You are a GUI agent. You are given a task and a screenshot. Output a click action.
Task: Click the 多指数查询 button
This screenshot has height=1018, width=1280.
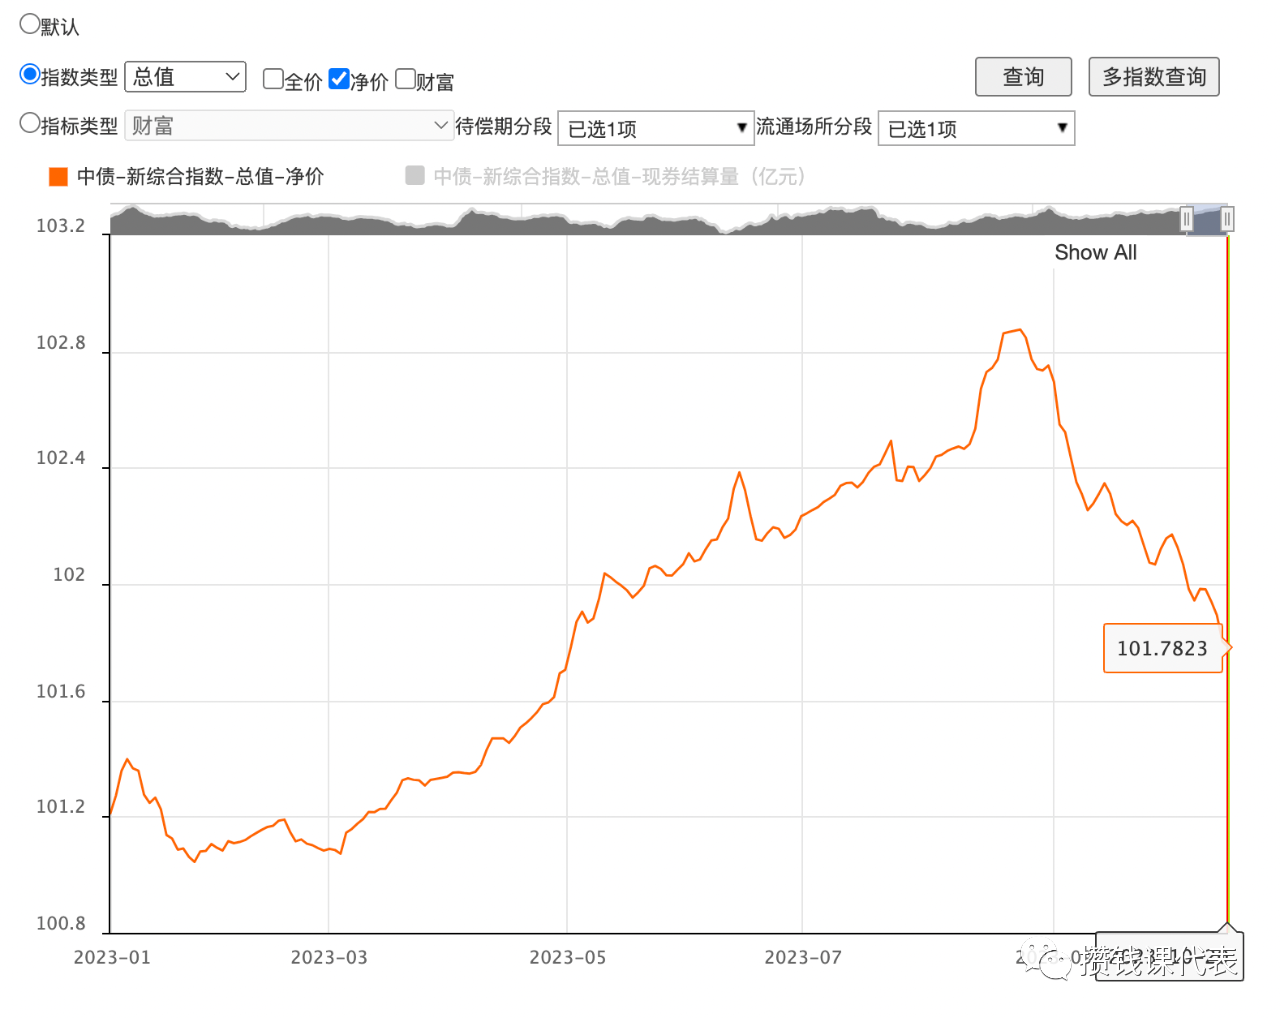[1154, 77]
